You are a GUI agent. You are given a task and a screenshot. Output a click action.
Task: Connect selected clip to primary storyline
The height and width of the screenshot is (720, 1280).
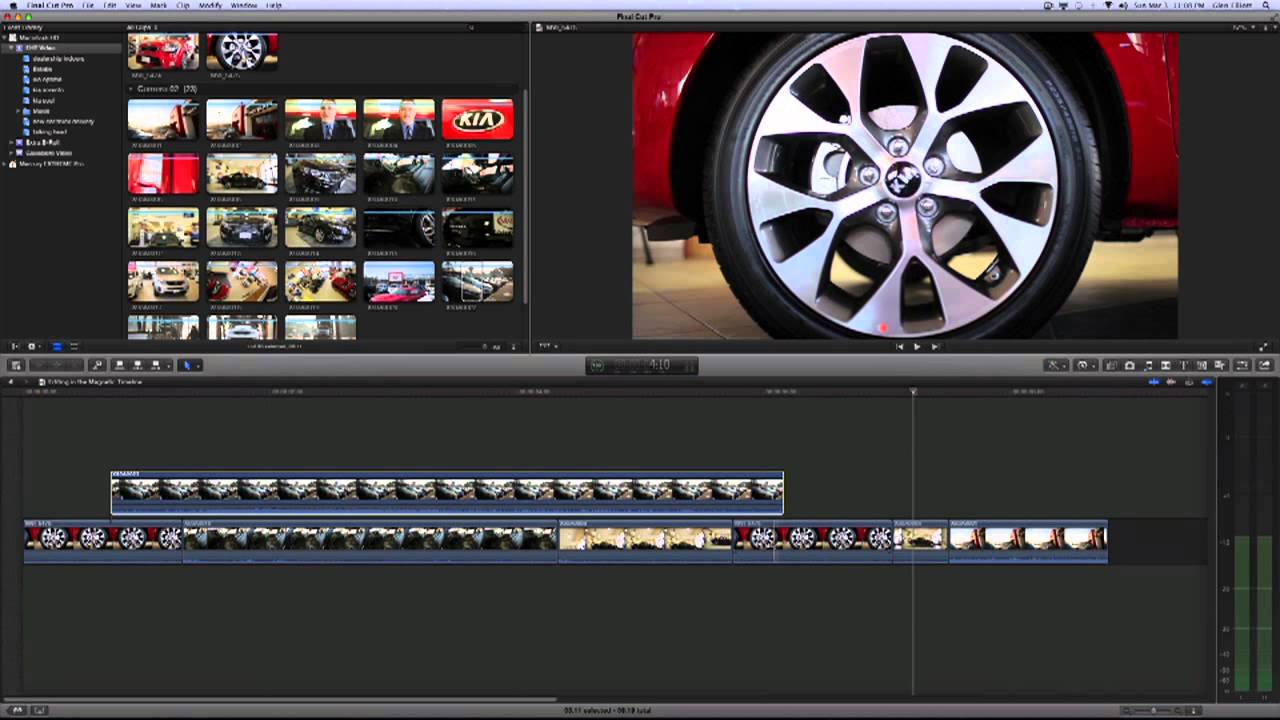[119, 365]
